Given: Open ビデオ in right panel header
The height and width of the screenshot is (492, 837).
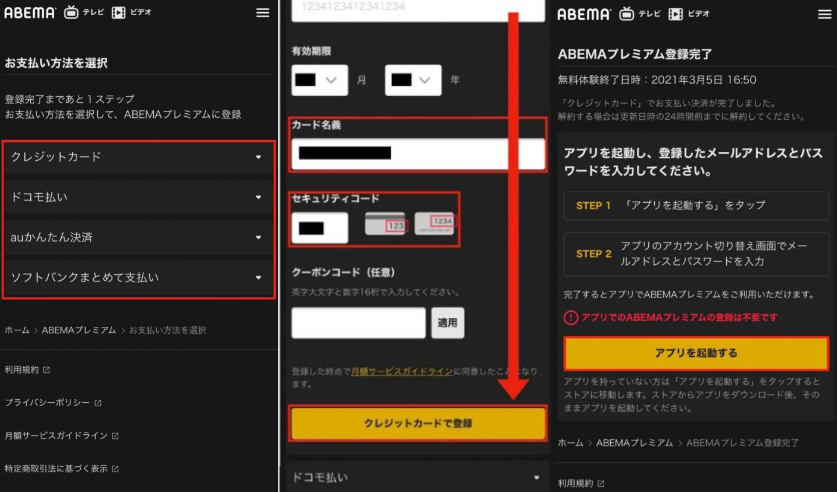Looking at the screenshot, I should tap(689, 14).
